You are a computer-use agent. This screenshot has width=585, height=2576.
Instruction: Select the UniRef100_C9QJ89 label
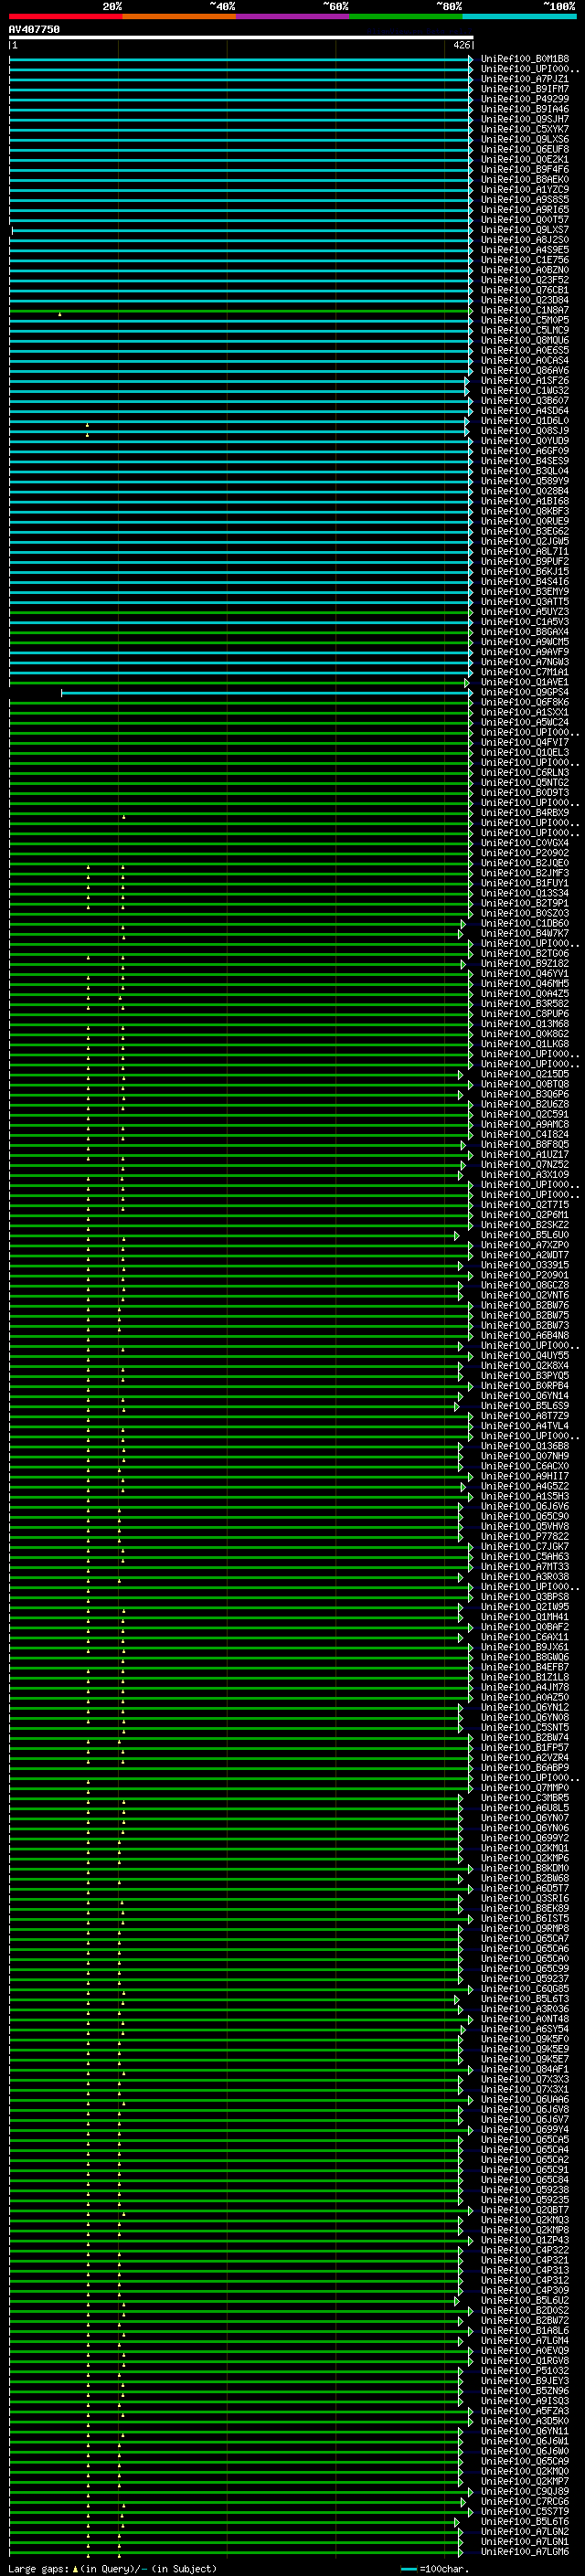point(525,2492)
